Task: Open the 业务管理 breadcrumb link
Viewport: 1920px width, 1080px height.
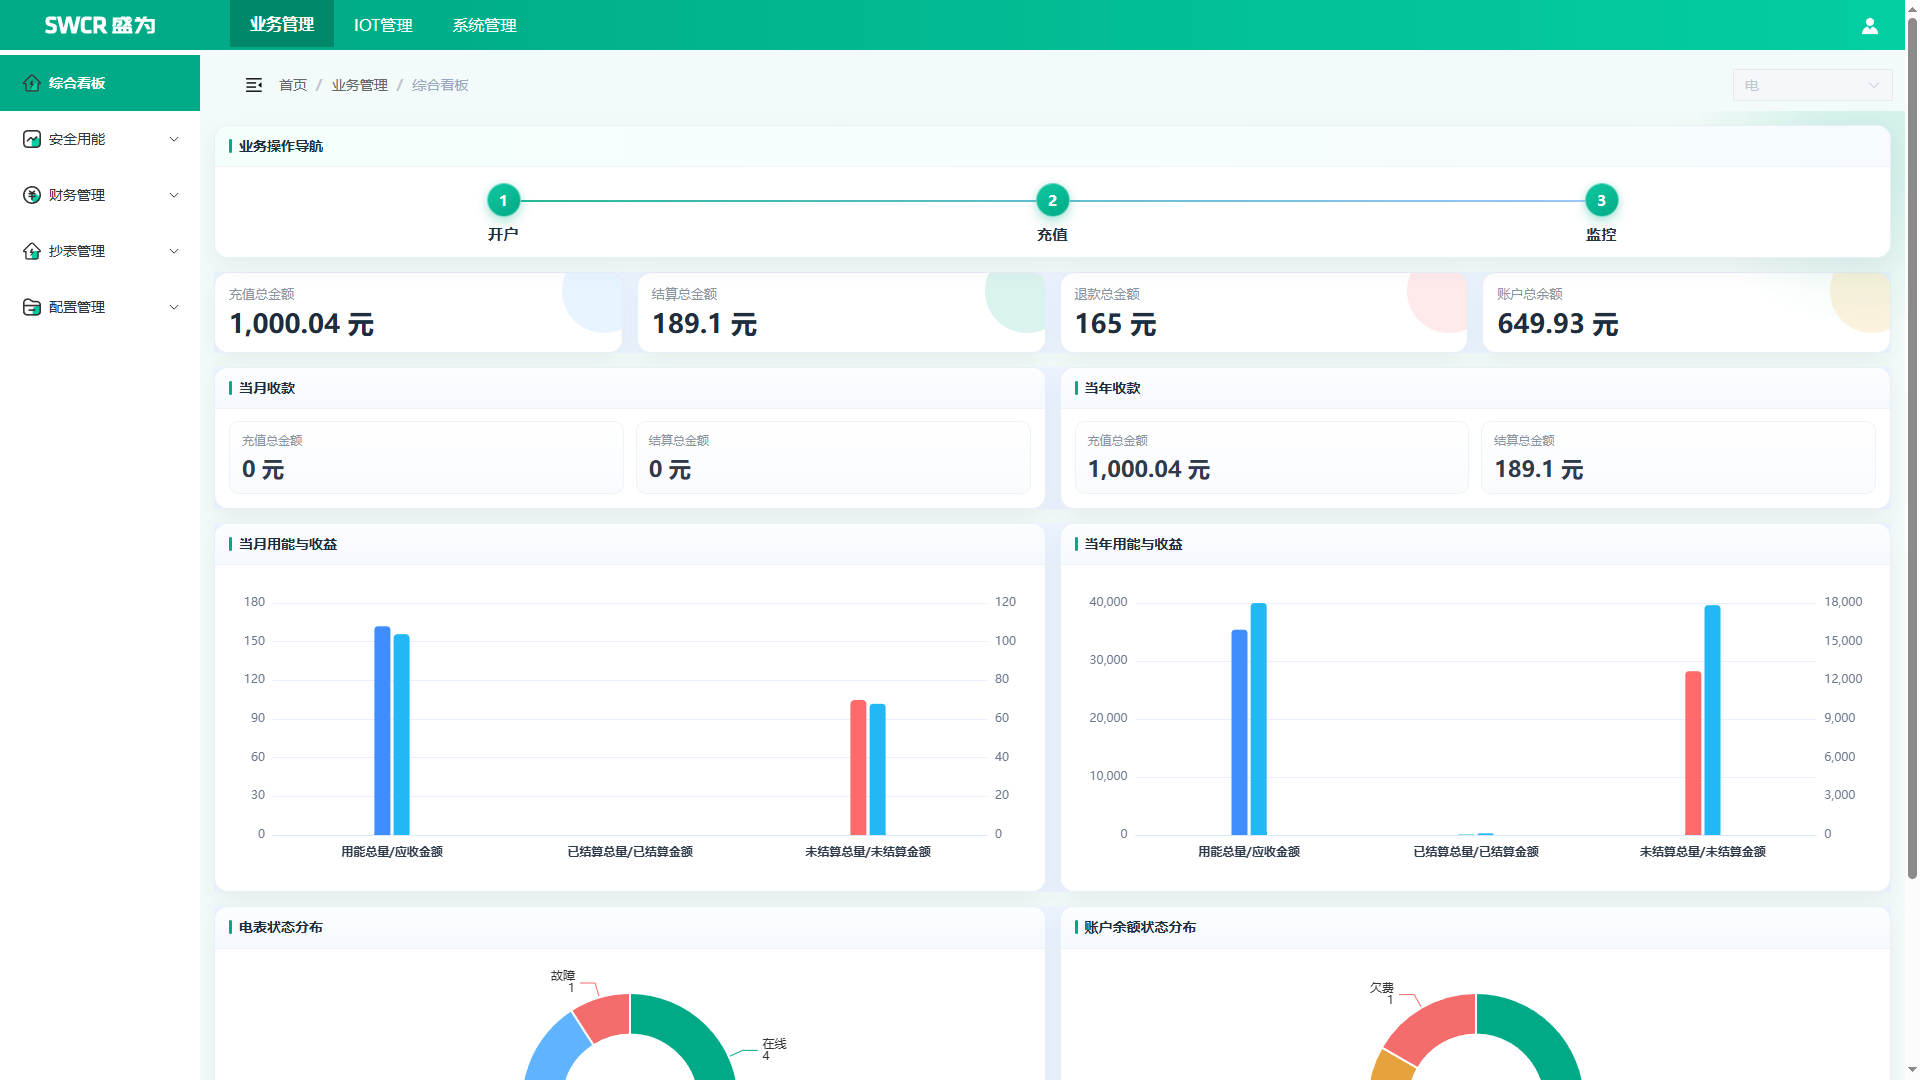Action: [x=360, y=85]
